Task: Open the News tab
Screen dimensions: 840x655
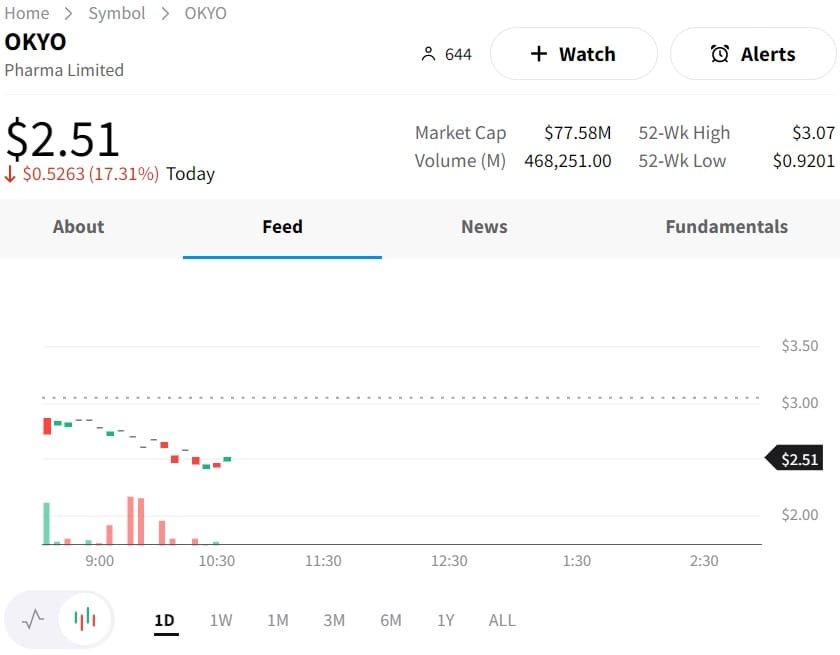Action: 484,227
